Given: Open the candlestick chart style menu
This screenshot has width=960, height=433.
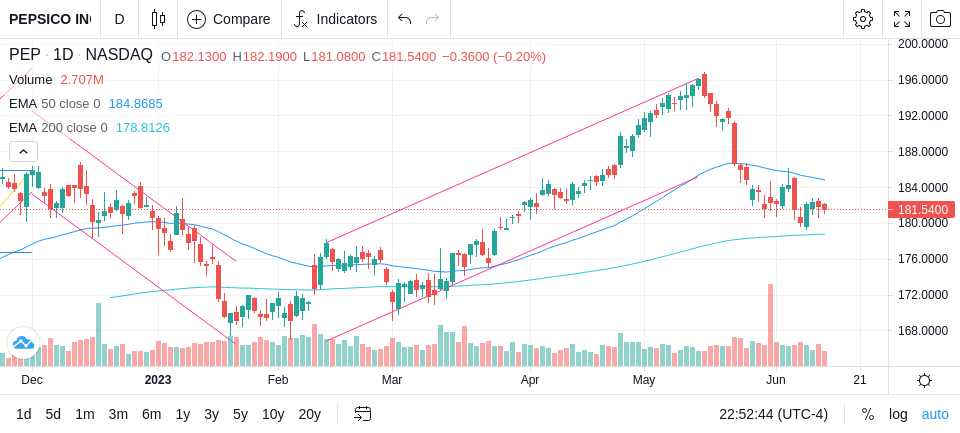Looking at the screenshot, I should click(159, 19).
